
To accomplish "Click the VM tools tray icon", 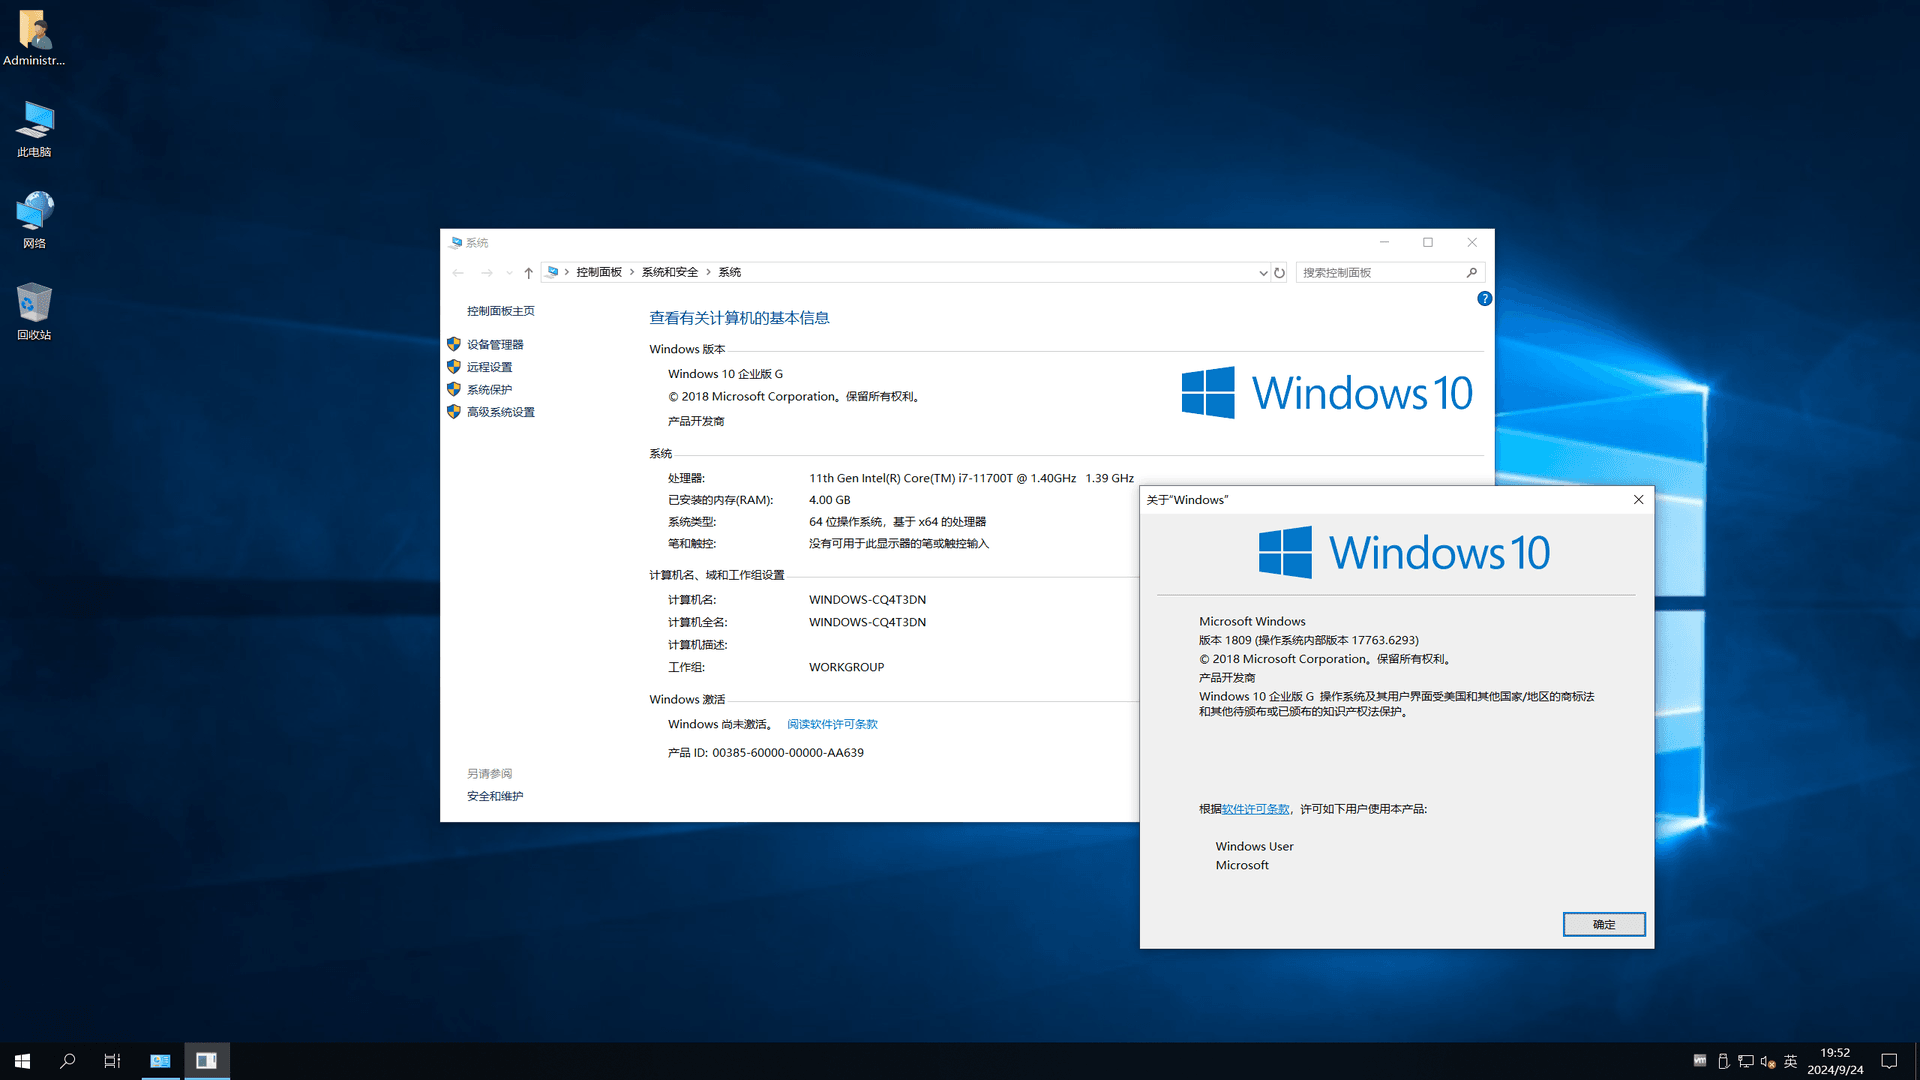I will pos(1700,1060).
